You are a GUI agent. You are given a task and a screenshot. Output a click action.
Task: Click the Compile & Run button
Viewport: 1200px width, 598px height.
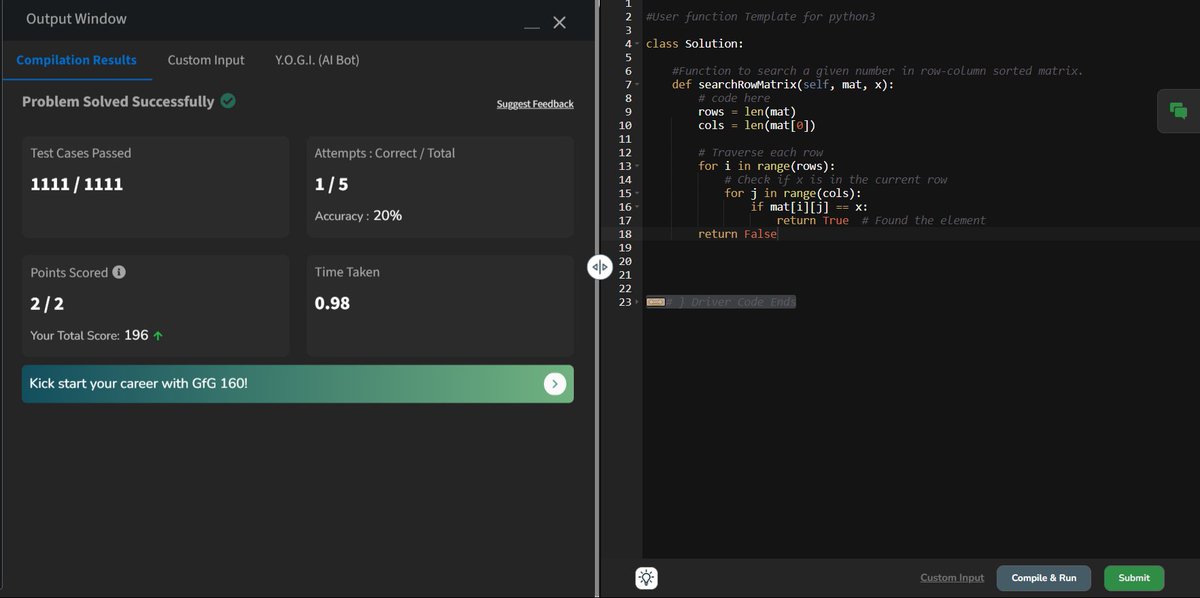tap(1044, 578)
